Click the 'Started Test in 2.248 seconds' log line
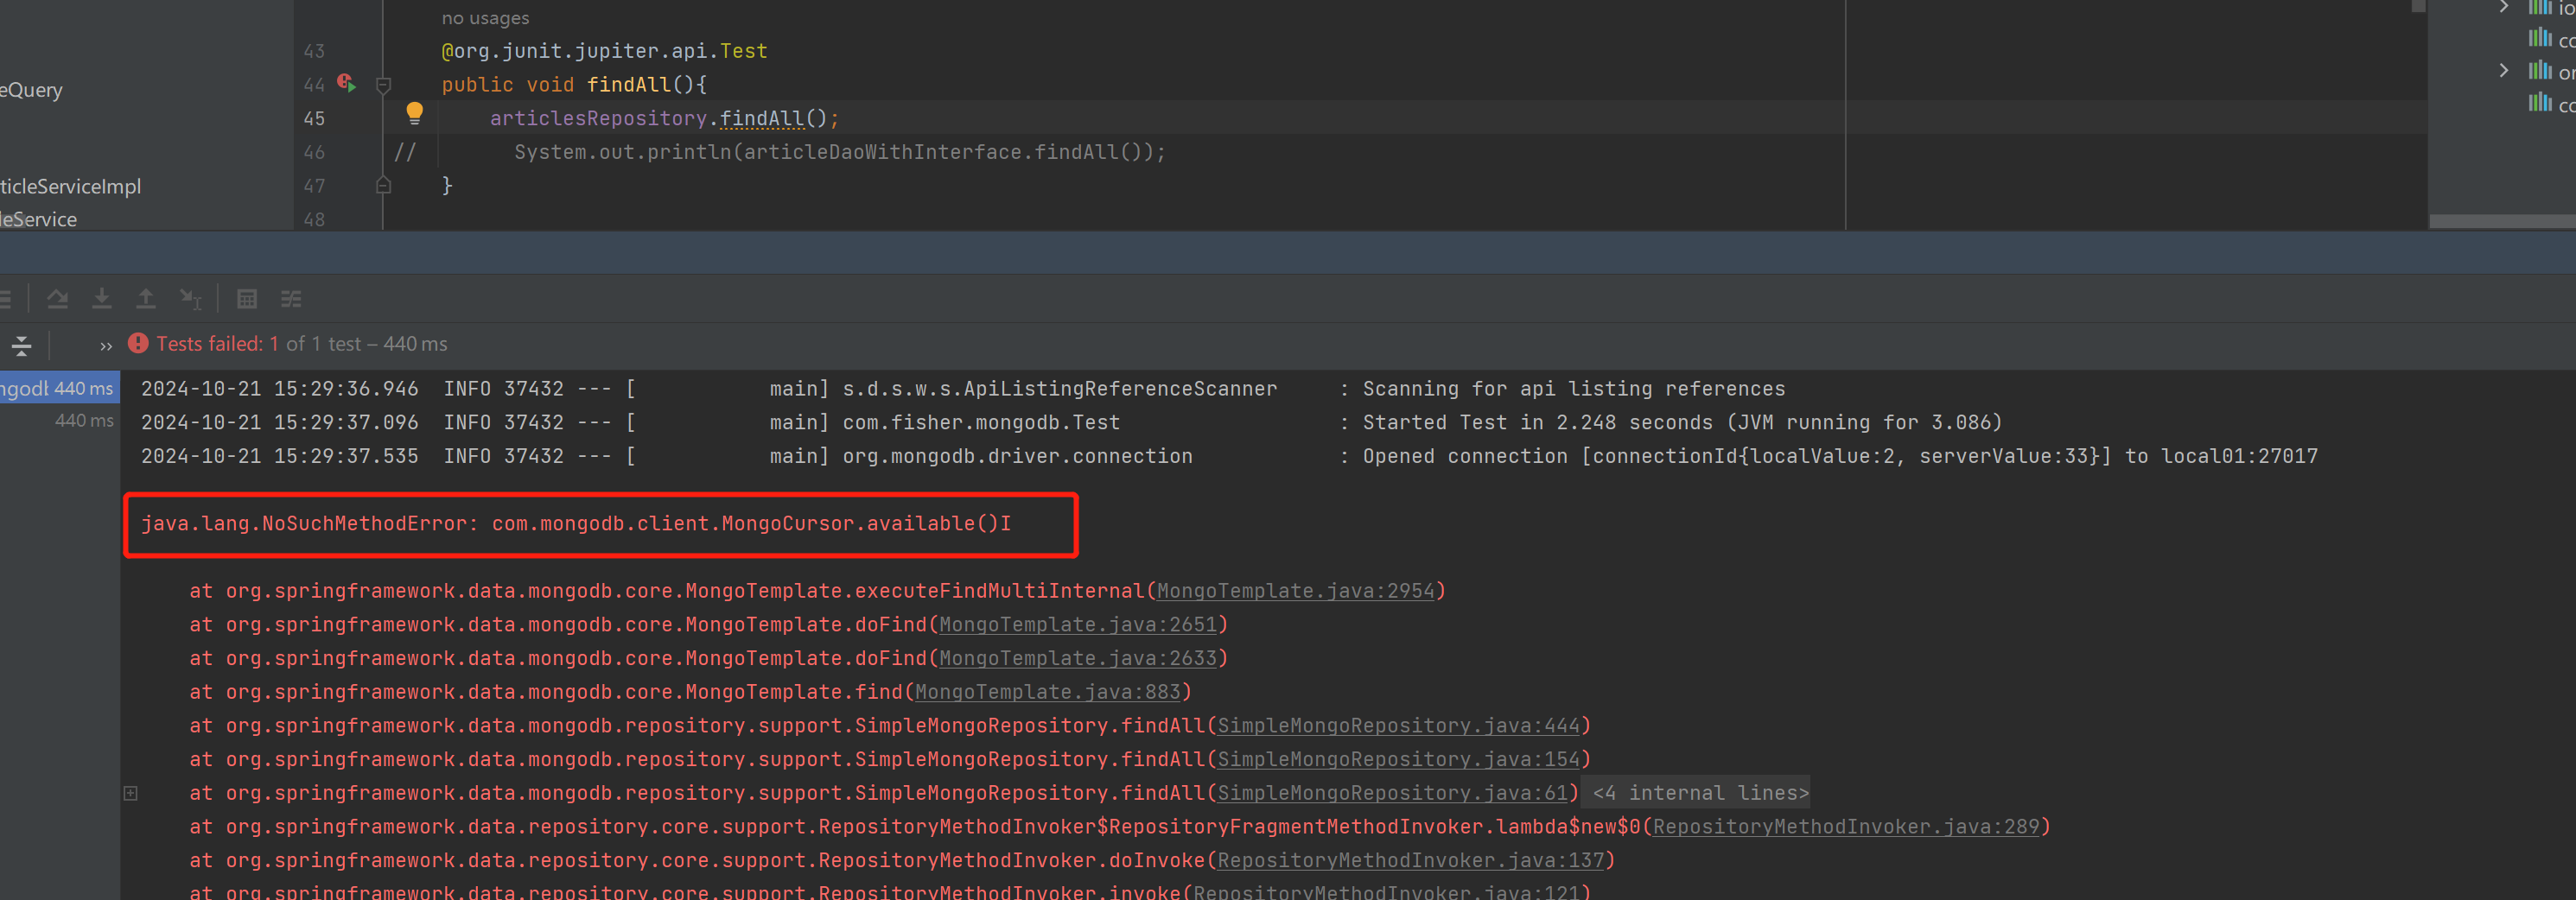 pos(1682,422)
